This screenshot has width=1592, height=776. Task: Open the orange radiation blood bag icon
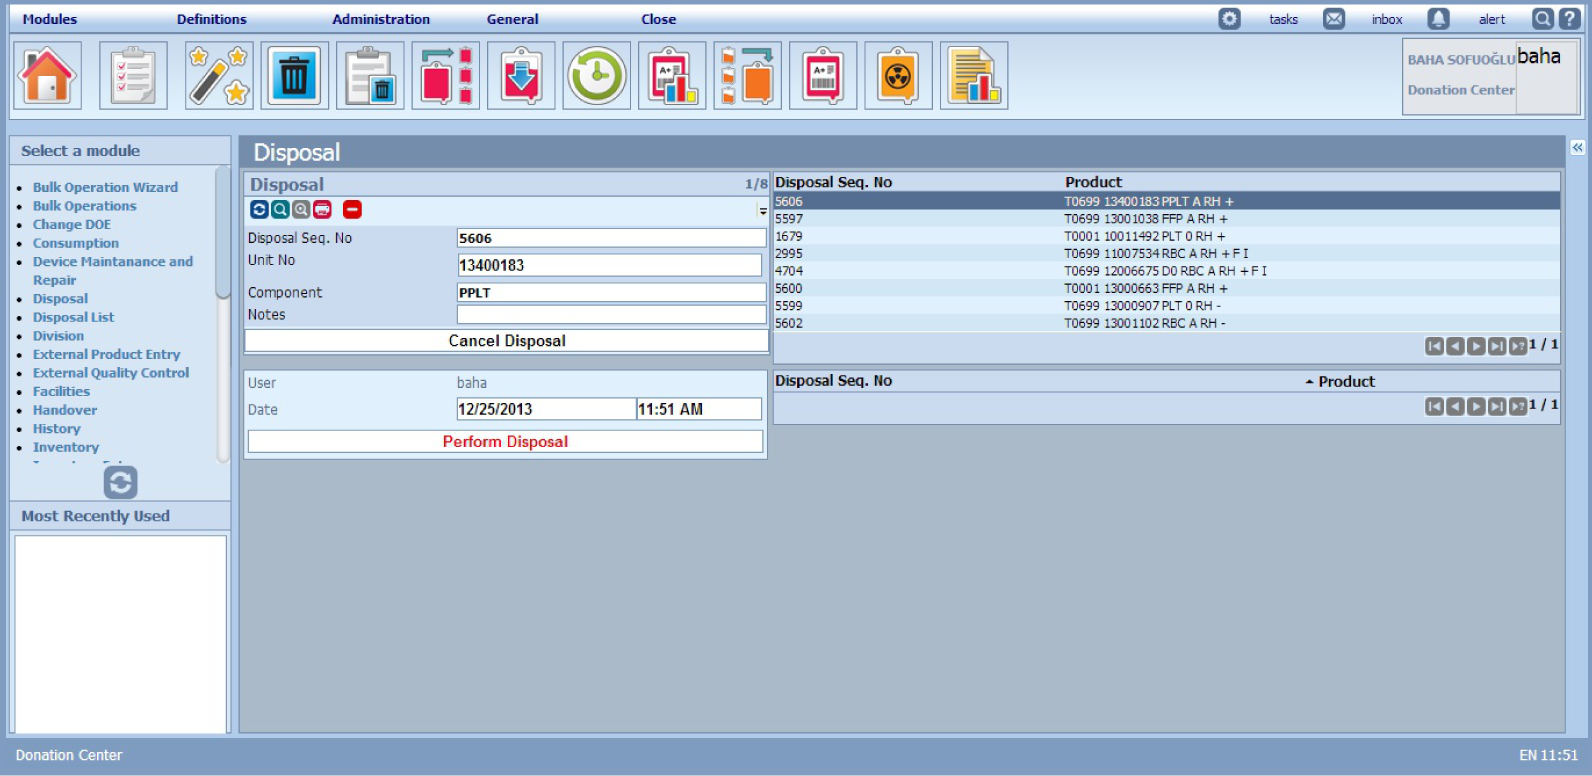coord(898,76)
